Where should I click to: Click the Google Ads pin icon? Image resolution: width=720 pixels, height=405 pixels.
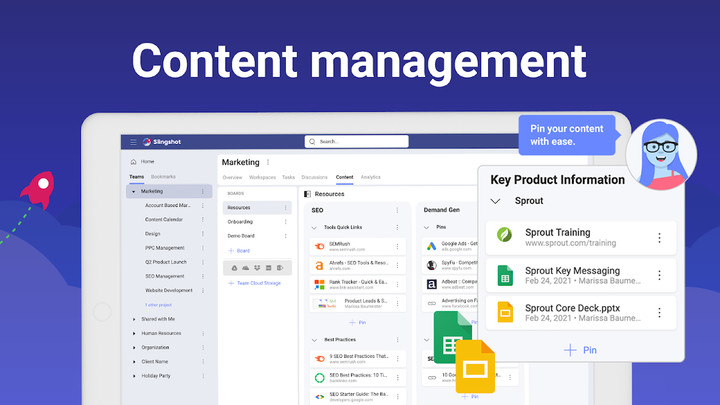pos(432,246)
